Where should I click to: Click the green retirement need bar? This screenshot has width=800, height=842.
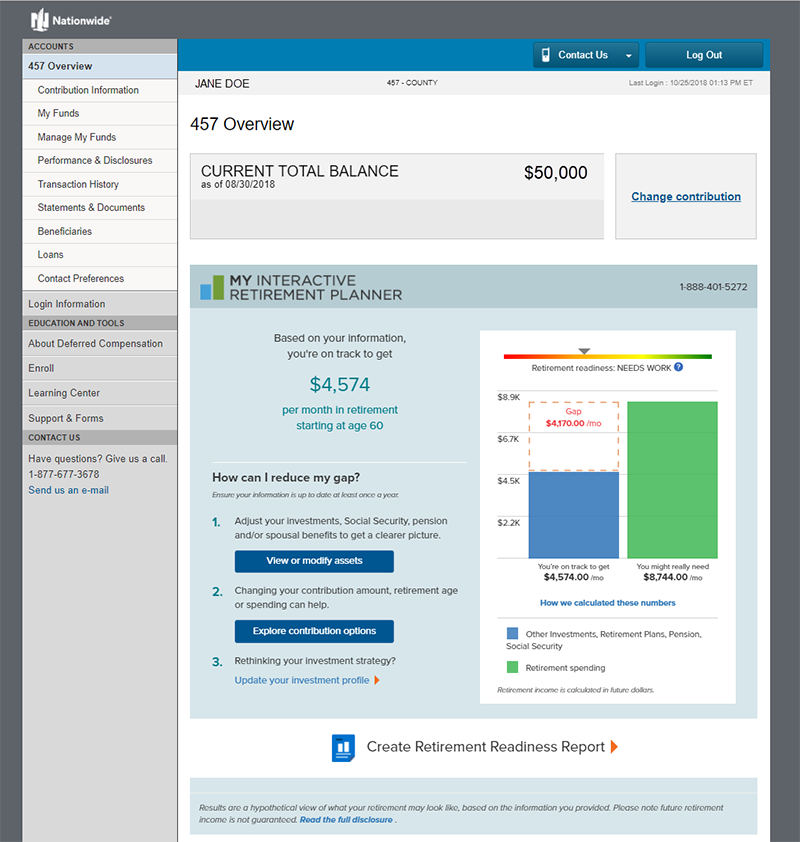[x=672, y=480]
